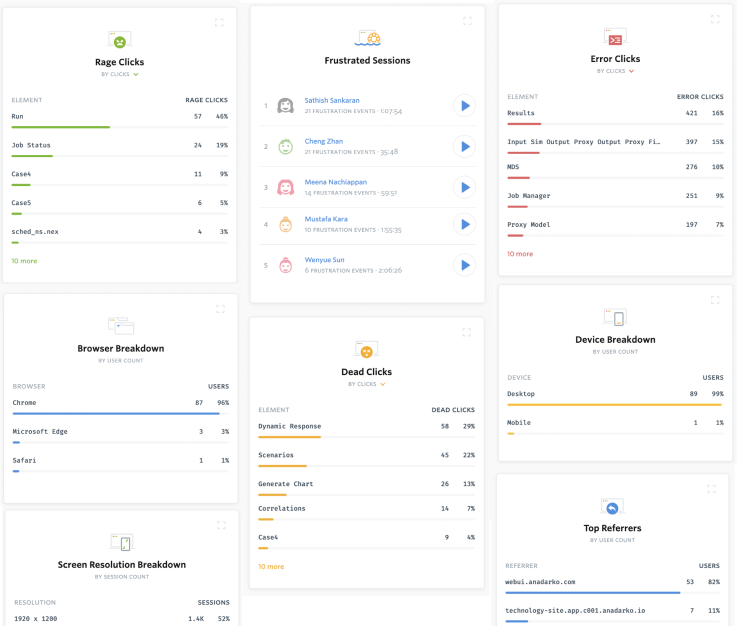Expand the Browser Breakdown card fullscreen

click(x=220, y=309)
